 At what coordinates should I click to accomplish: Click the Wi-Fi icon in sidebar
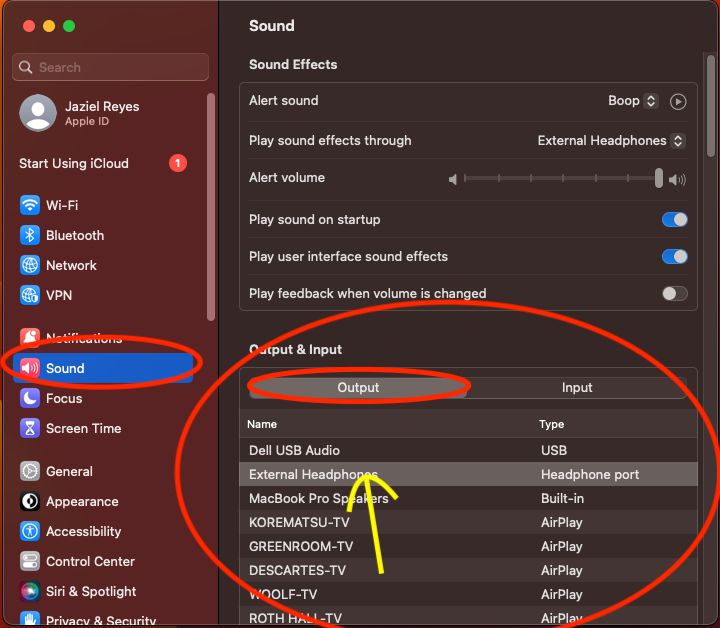pos(30,205)
